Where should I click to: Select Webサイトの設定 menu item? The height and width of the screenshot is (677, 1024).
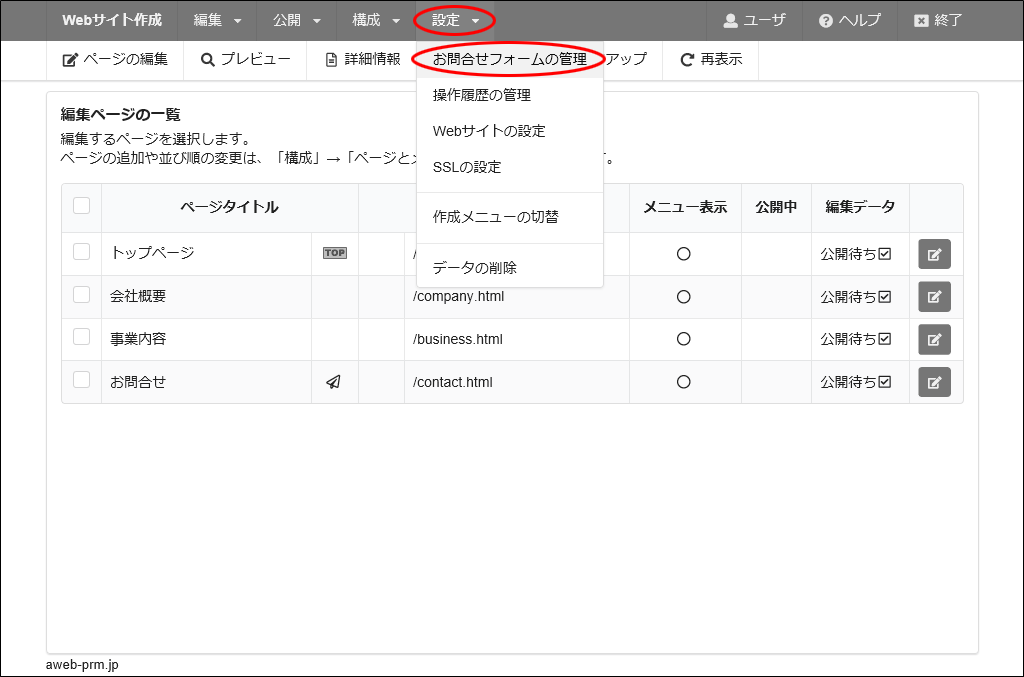(489, 131)
